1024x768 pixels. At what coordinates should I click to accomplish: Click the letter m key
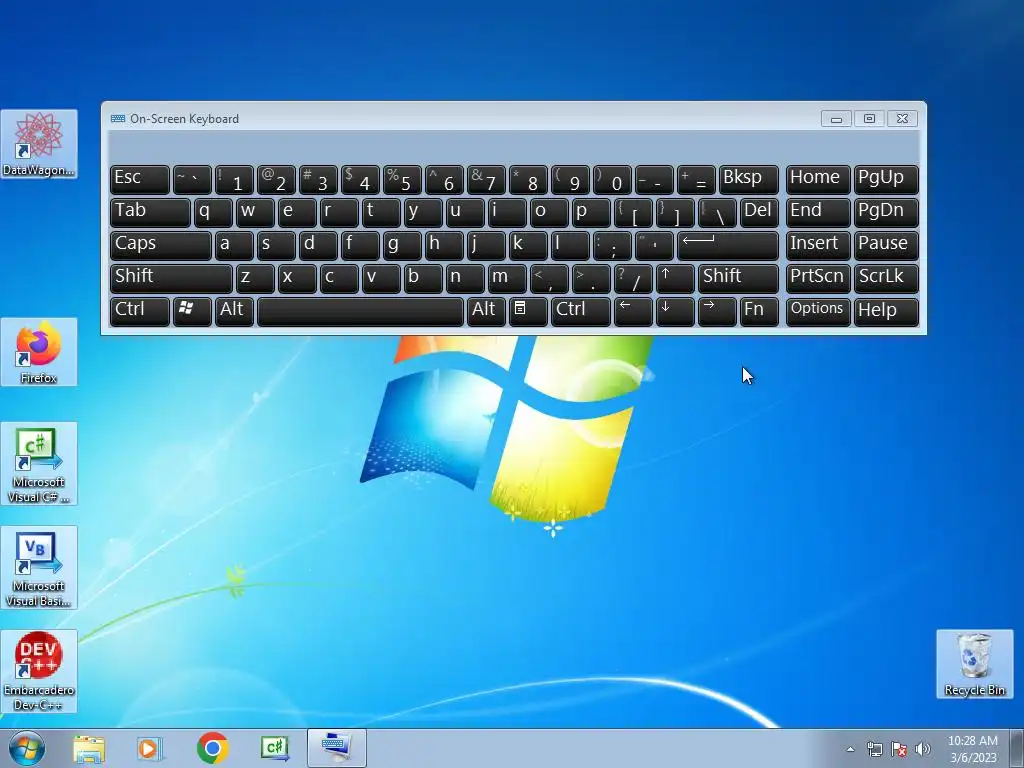tap(507, 278)
